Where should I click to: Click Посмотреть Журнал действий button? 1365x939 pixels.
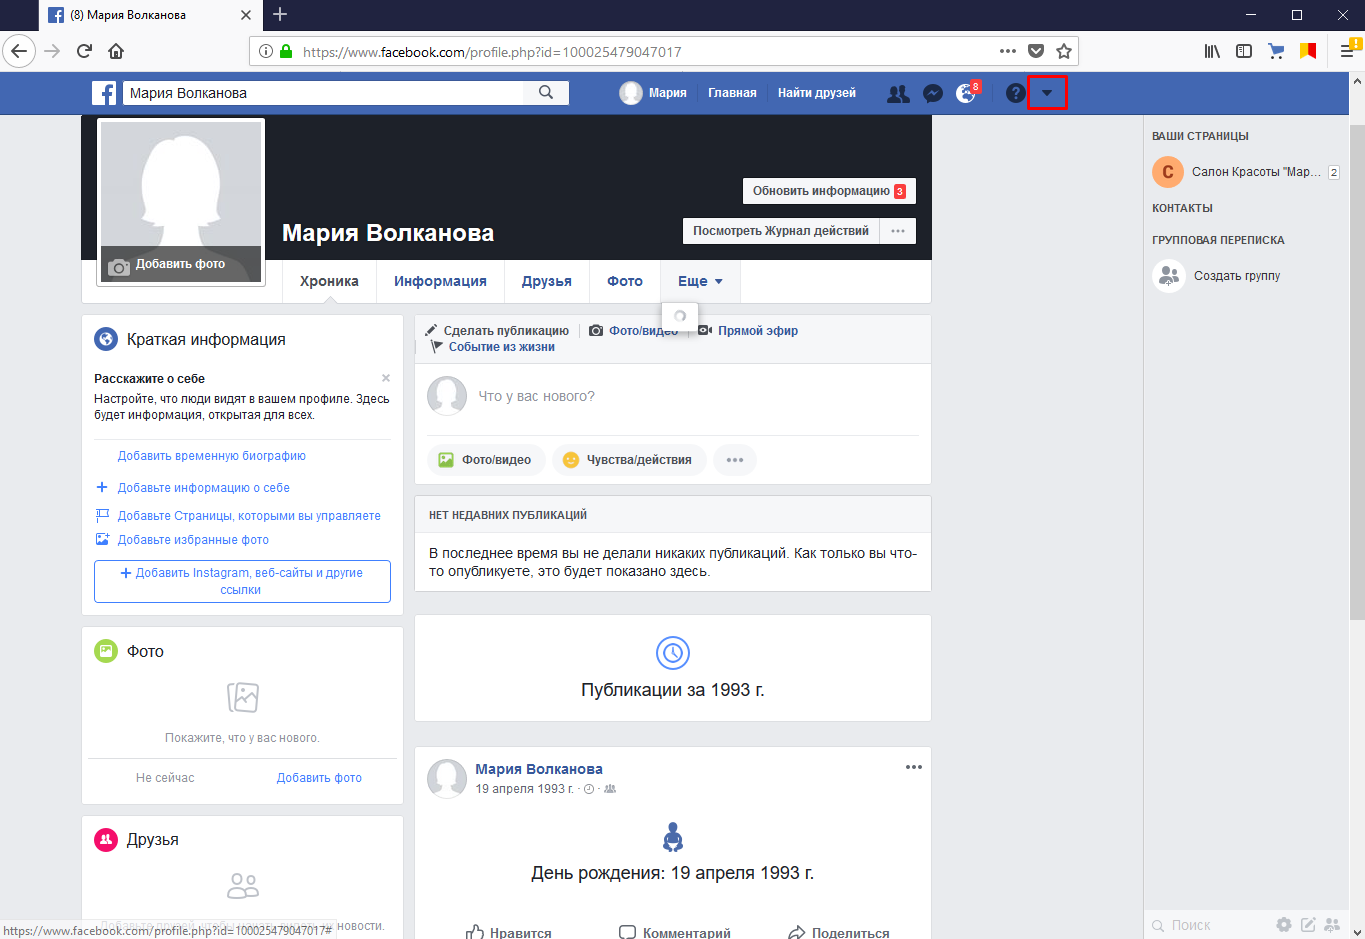(781, 231)
